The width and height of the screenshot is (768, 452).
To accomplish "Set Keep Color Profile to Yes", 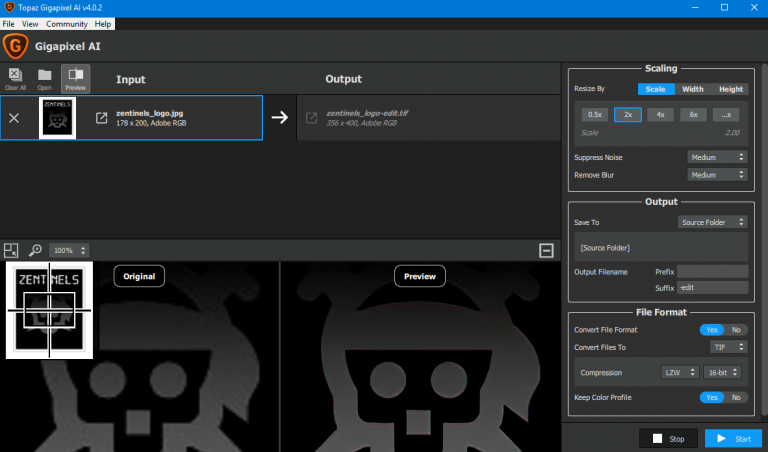I will click(x=712, y=397).
